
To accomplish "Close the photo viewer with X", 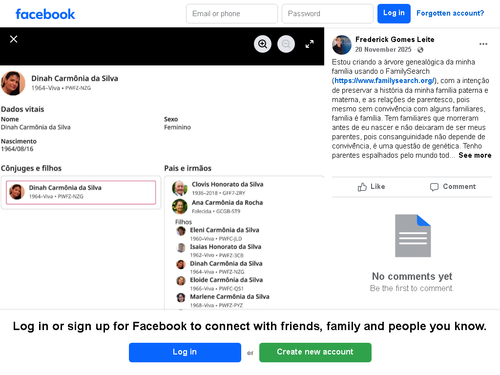I will [x=14, y=39].
